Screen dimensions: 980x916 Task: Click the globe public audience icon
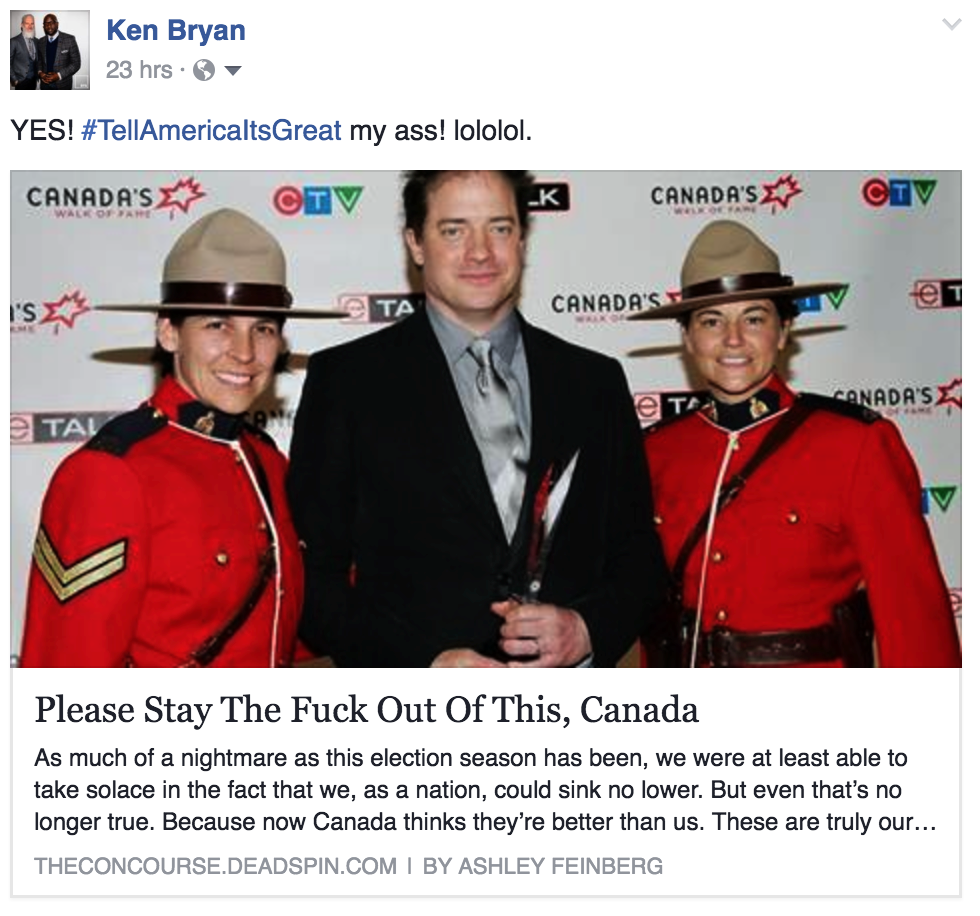[204, 70]
